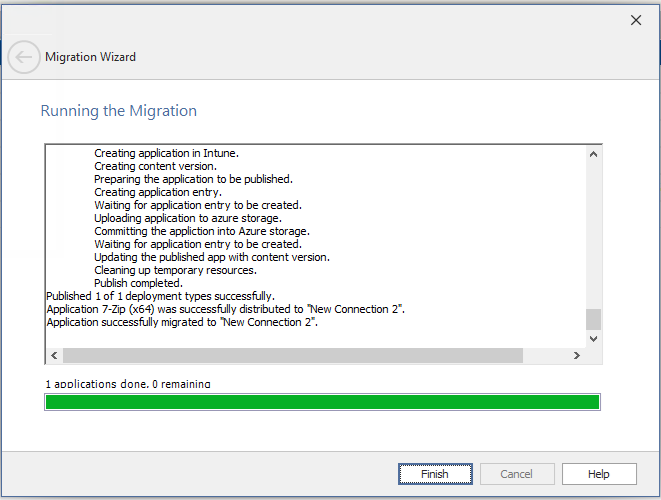
Task: Select "Uploading application to azure storage." line
Action: coord(188,218)
